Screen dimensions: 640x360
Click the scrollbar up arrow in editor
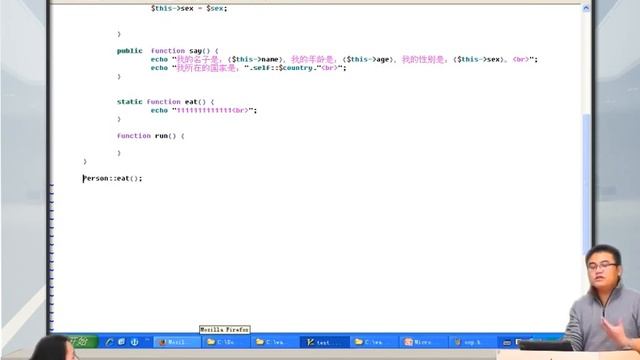pos(586,8)
